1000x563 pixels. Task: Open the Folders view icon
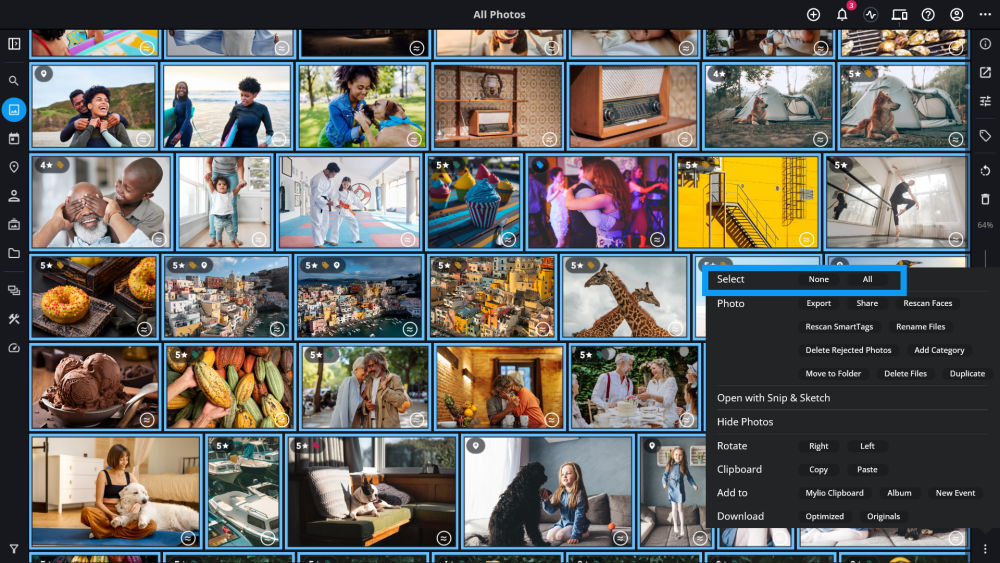pyautogui.click(x=14, y=253)
